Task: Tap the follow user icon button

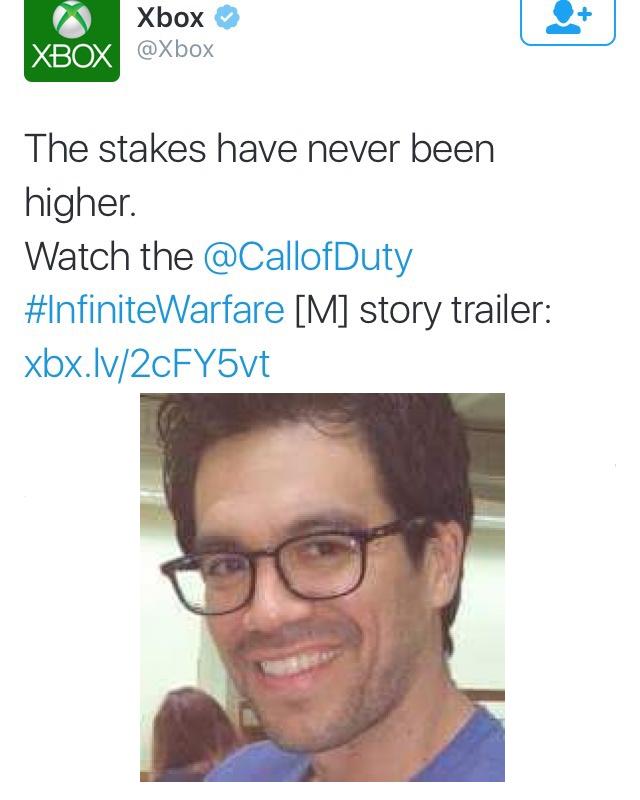Action: [568, 21]
